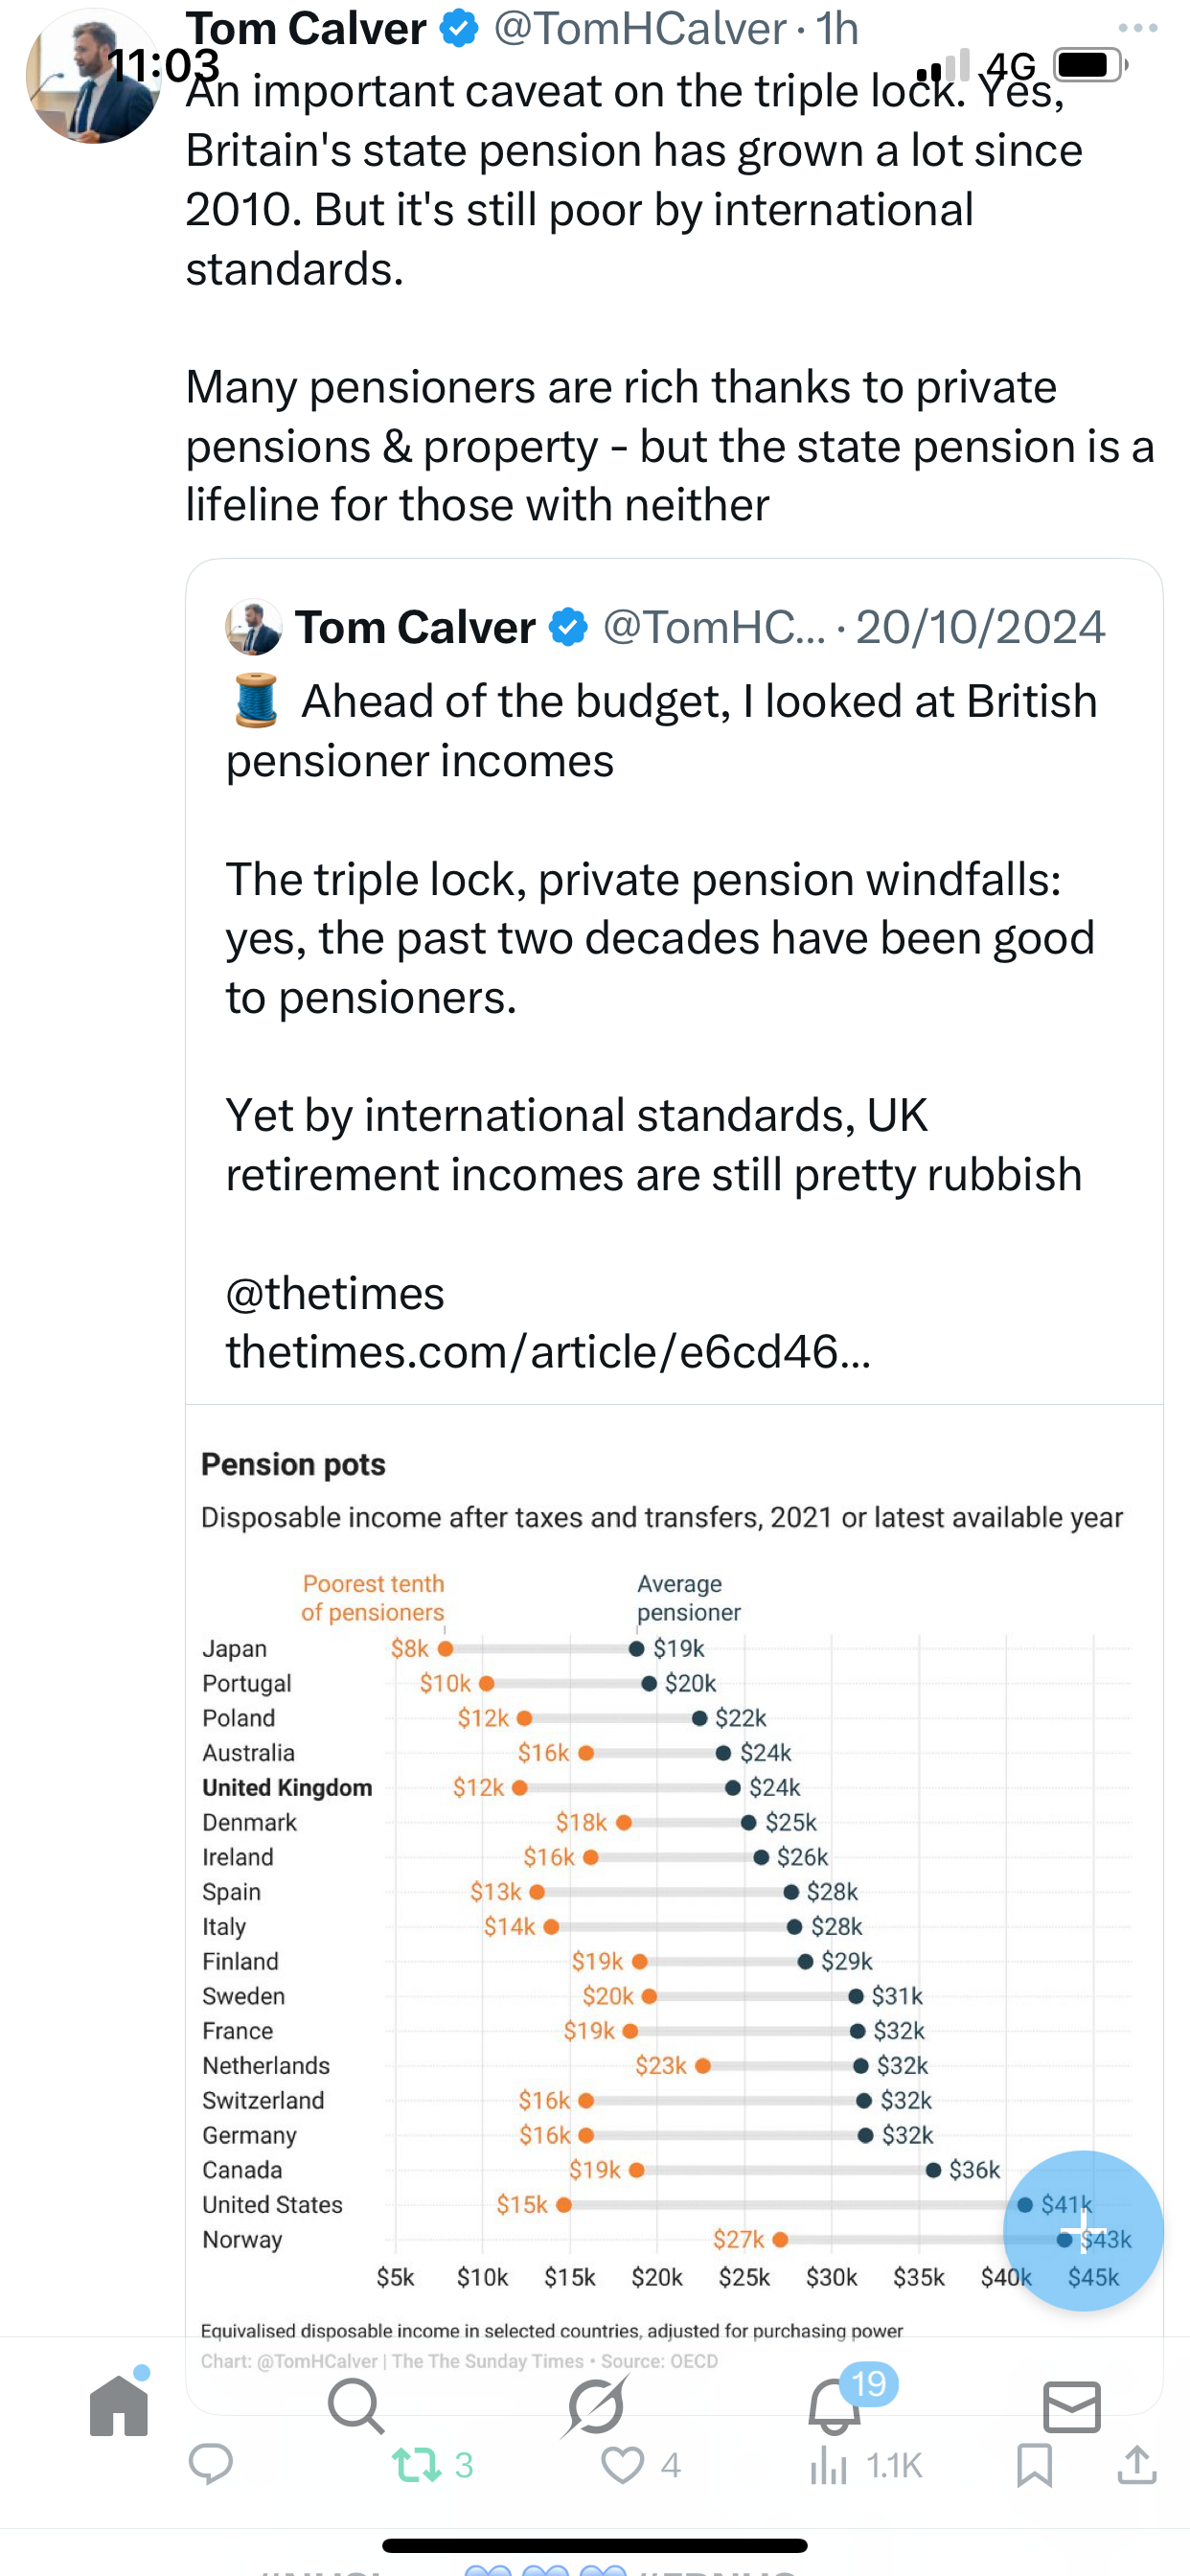Open the thetimes.com article link

click(548, 1352)
